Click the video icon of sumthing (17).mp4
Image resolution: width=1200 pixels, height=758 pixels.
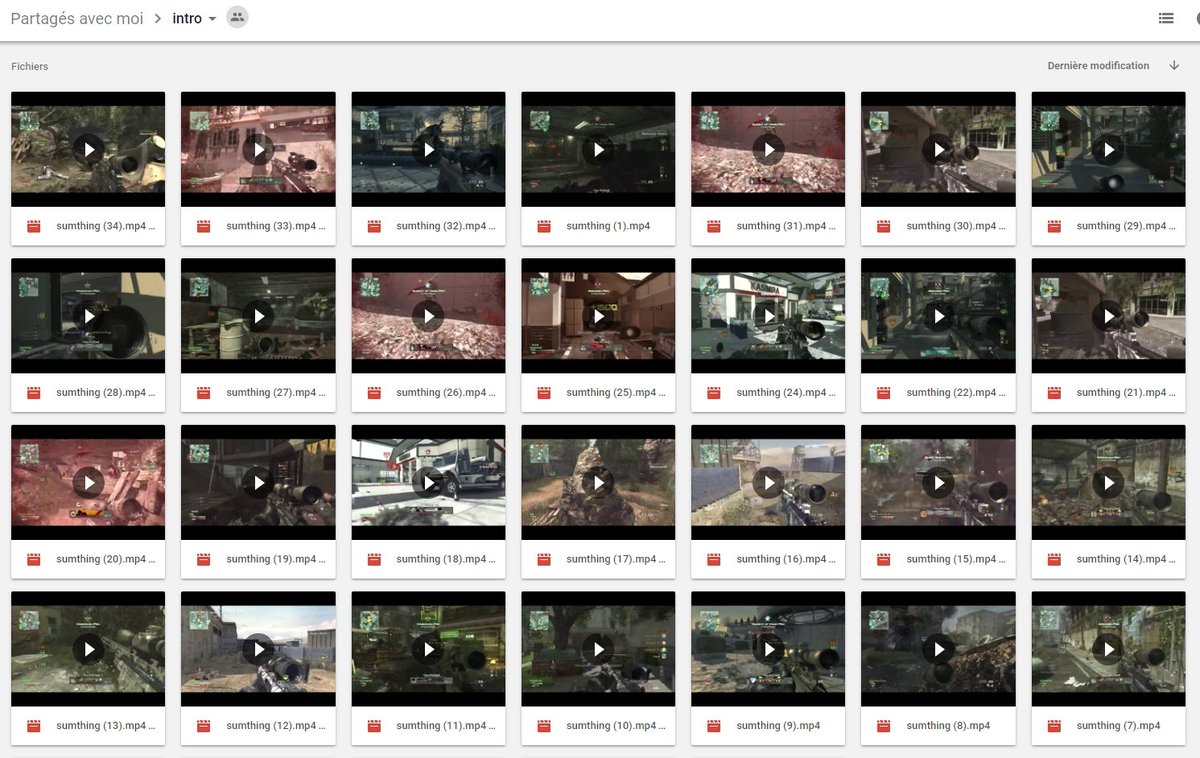544,560
